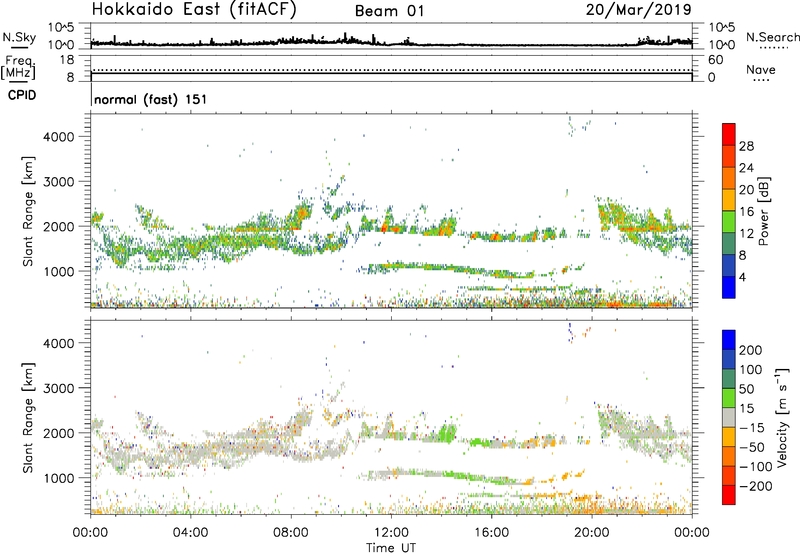Click the velocity panel 'Slant Range [km]' label
The height and width of the screenshot is (554, 800).
click(28, 417)
